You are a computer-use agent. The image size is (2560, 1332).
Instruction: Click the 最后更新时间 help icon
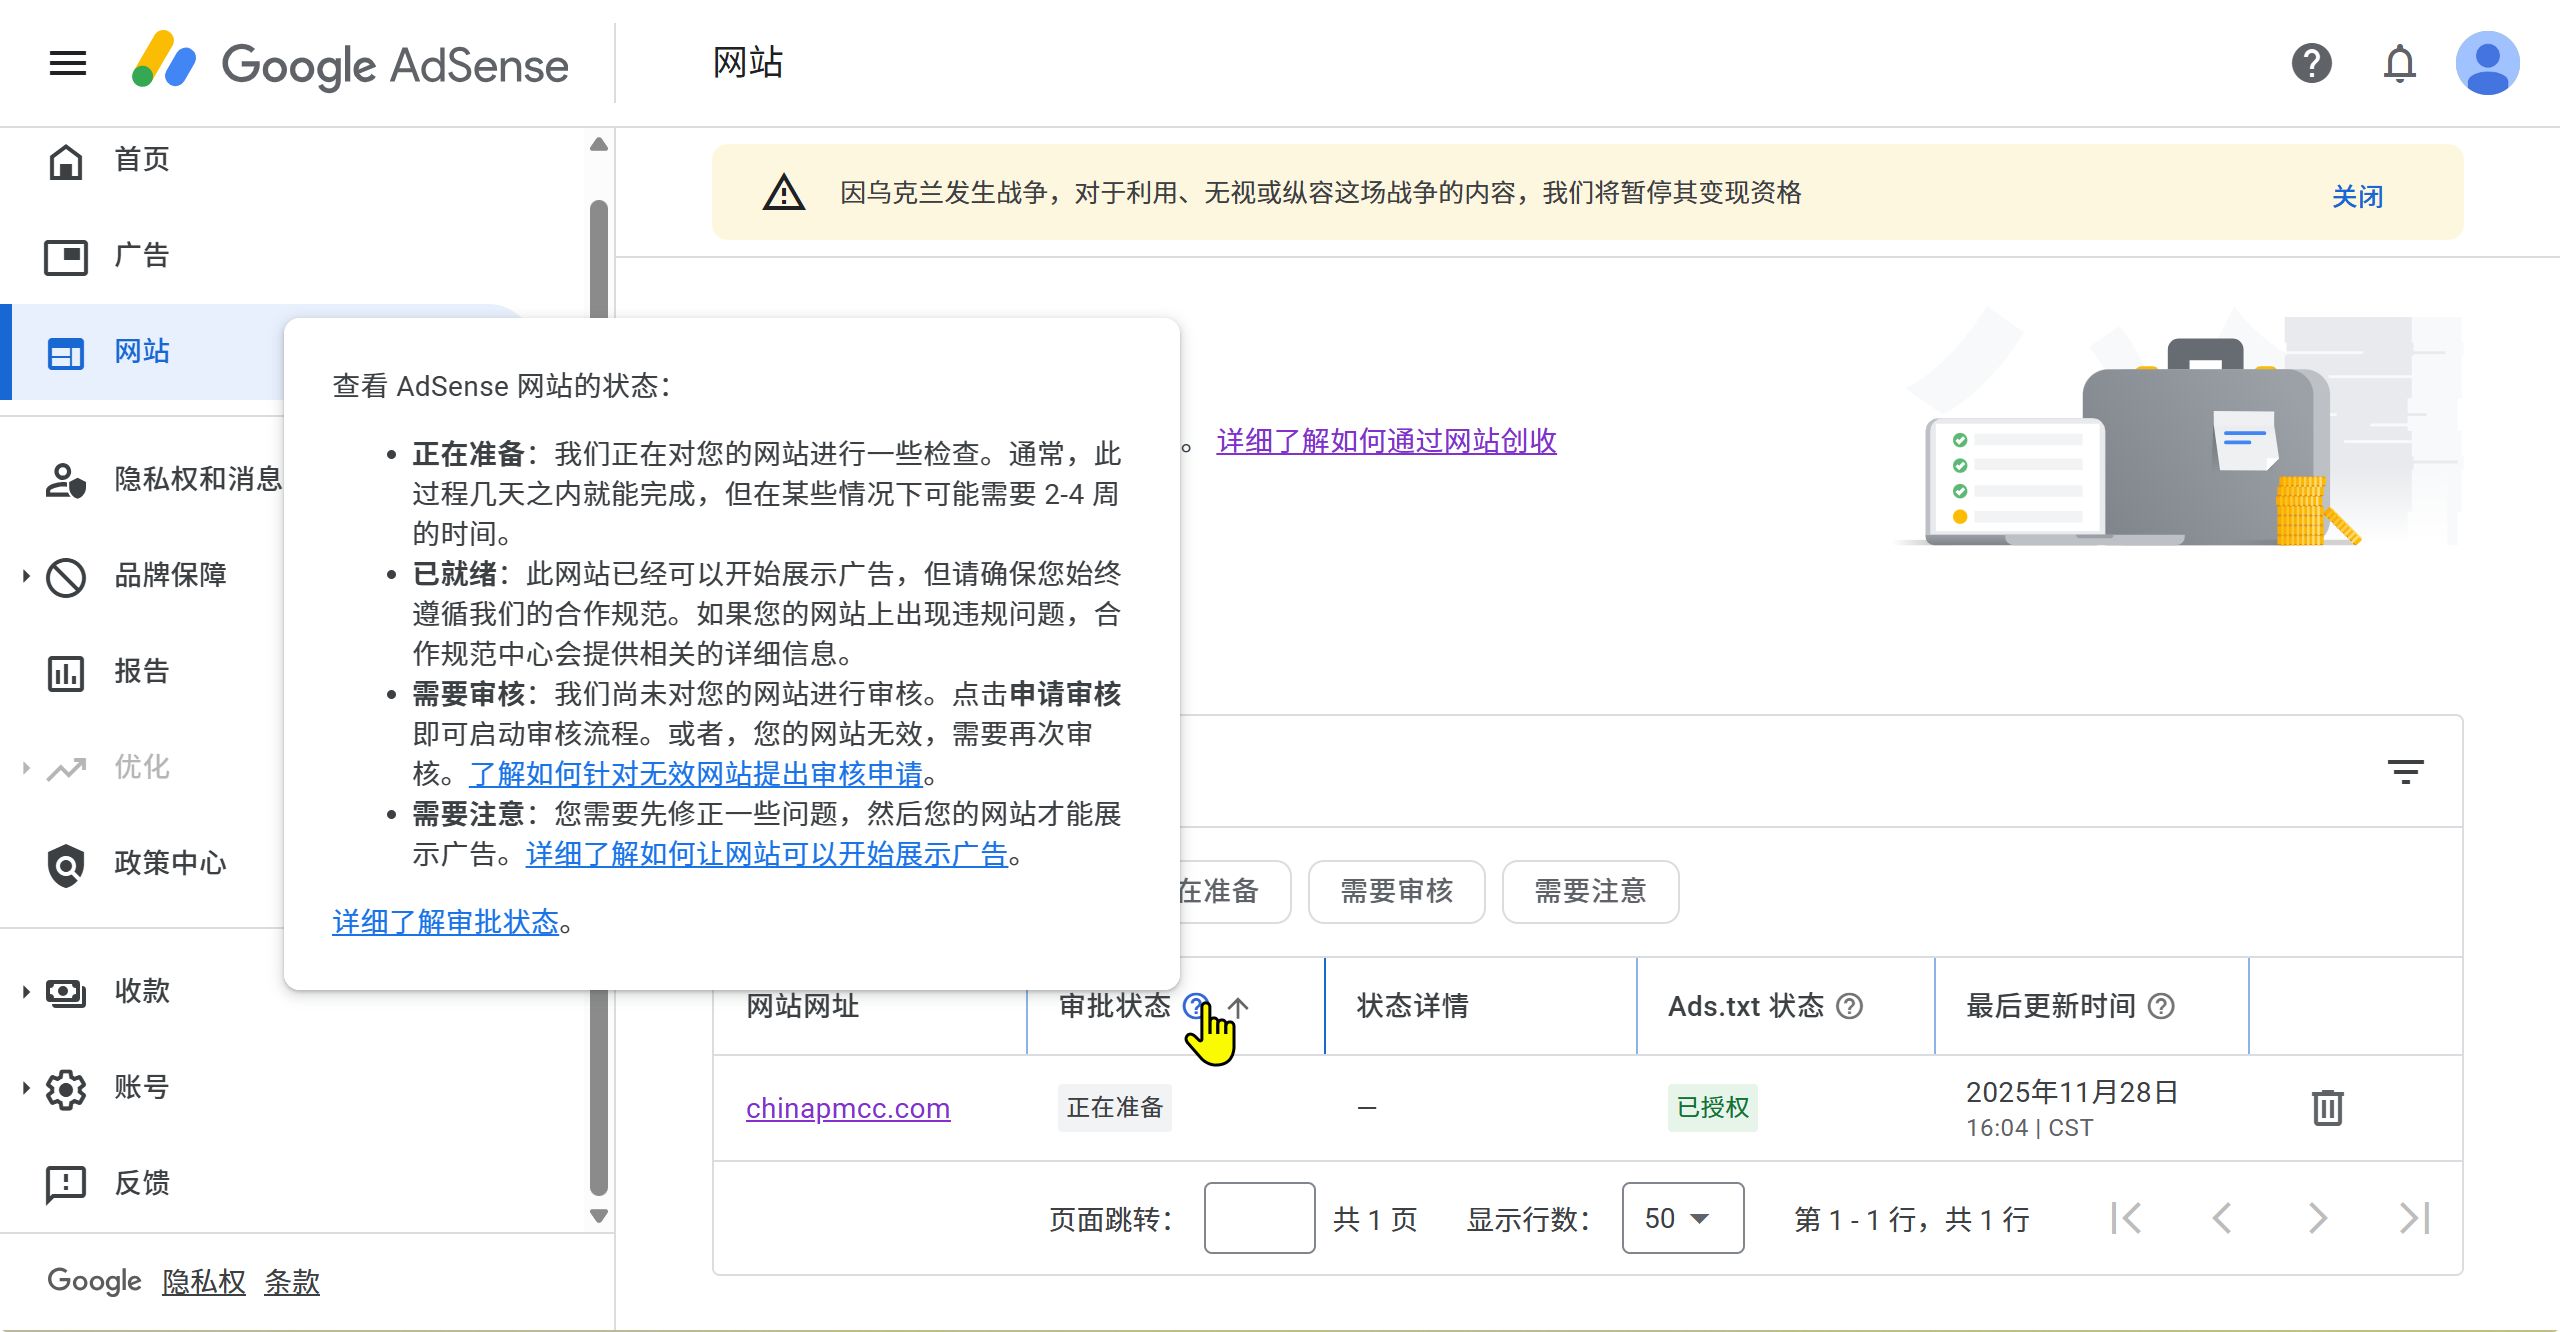click(2161, 1006)
